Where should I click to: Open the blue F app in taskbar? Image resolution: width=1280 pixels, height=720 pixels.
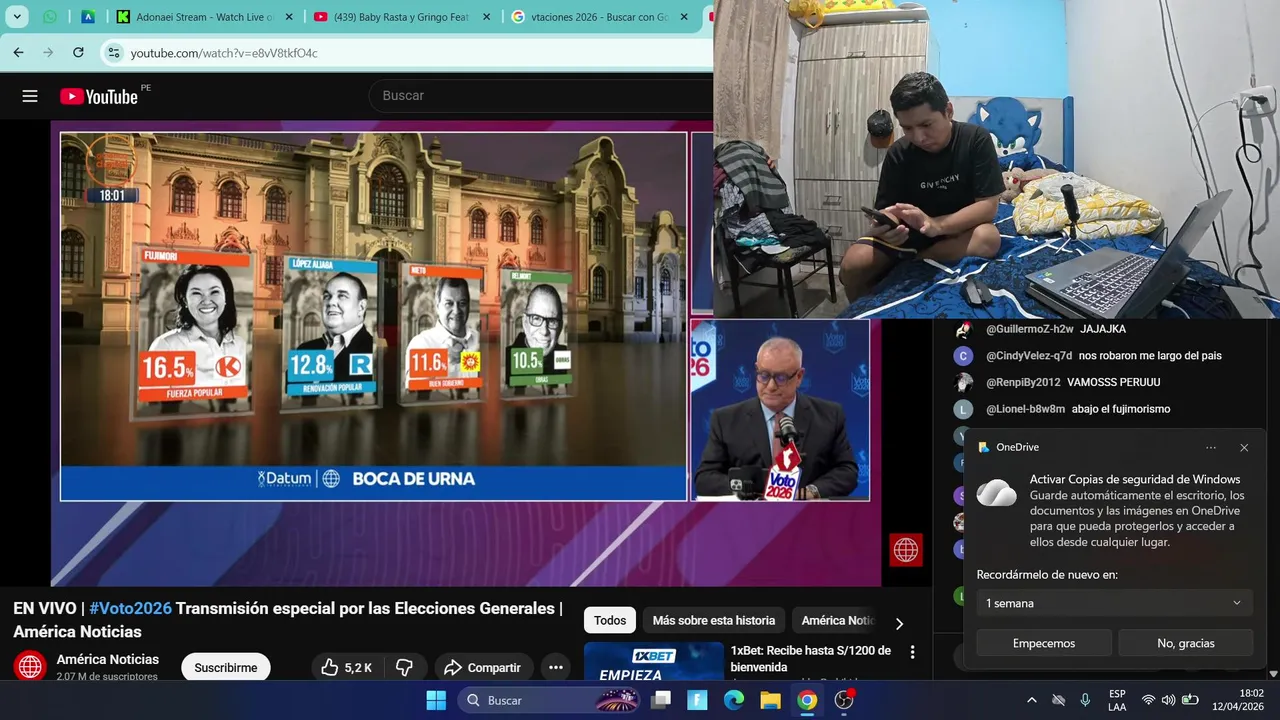(697, 700)
